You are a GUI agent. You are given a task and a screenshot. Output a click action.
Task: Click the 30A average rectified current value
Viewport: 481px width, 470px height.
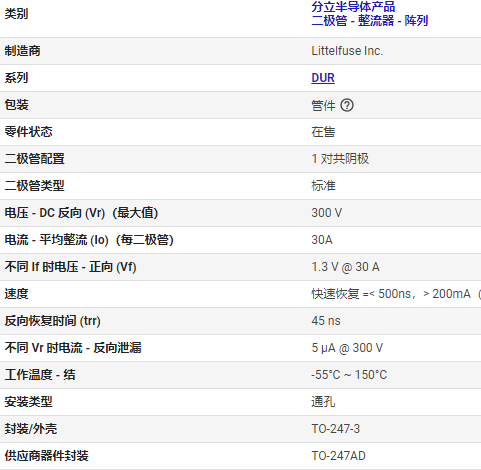[x=322, y=240]
